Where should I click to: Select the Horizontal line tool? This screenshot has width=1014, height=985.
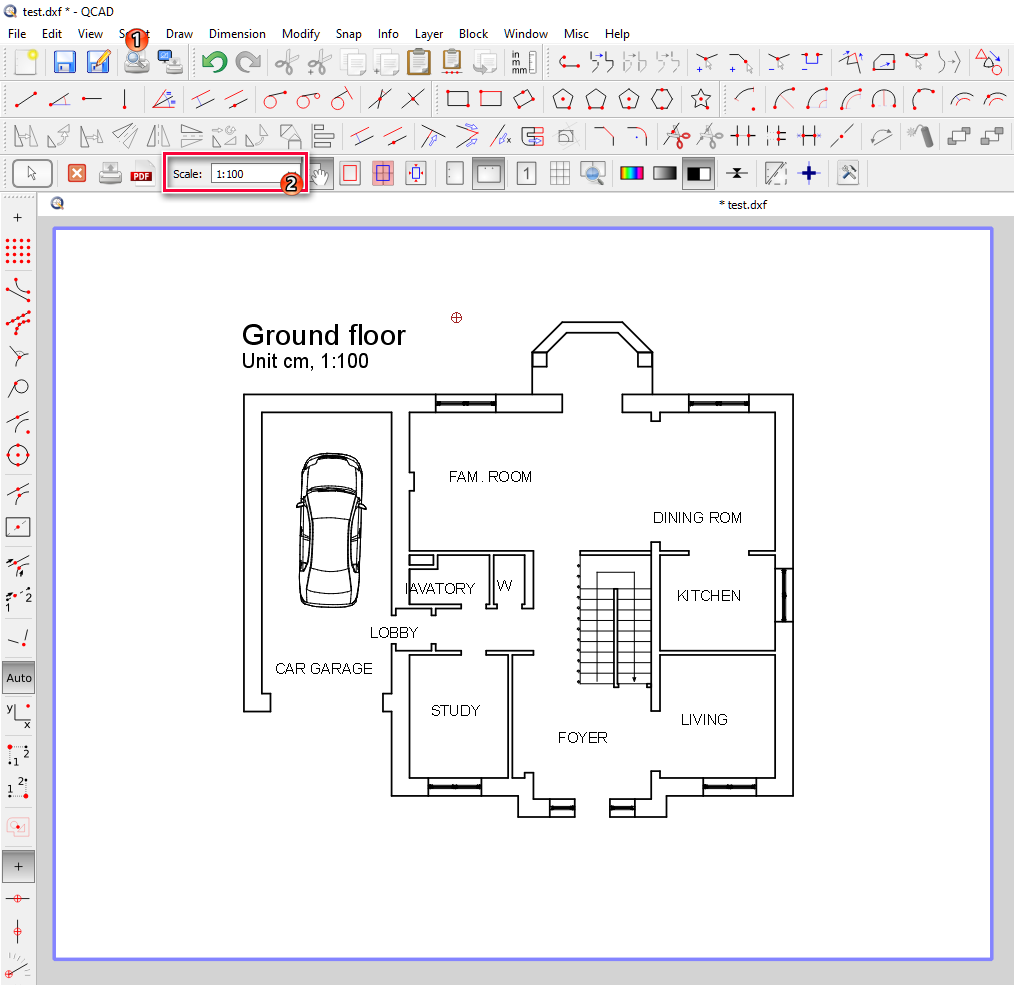(x=92, y=100)
